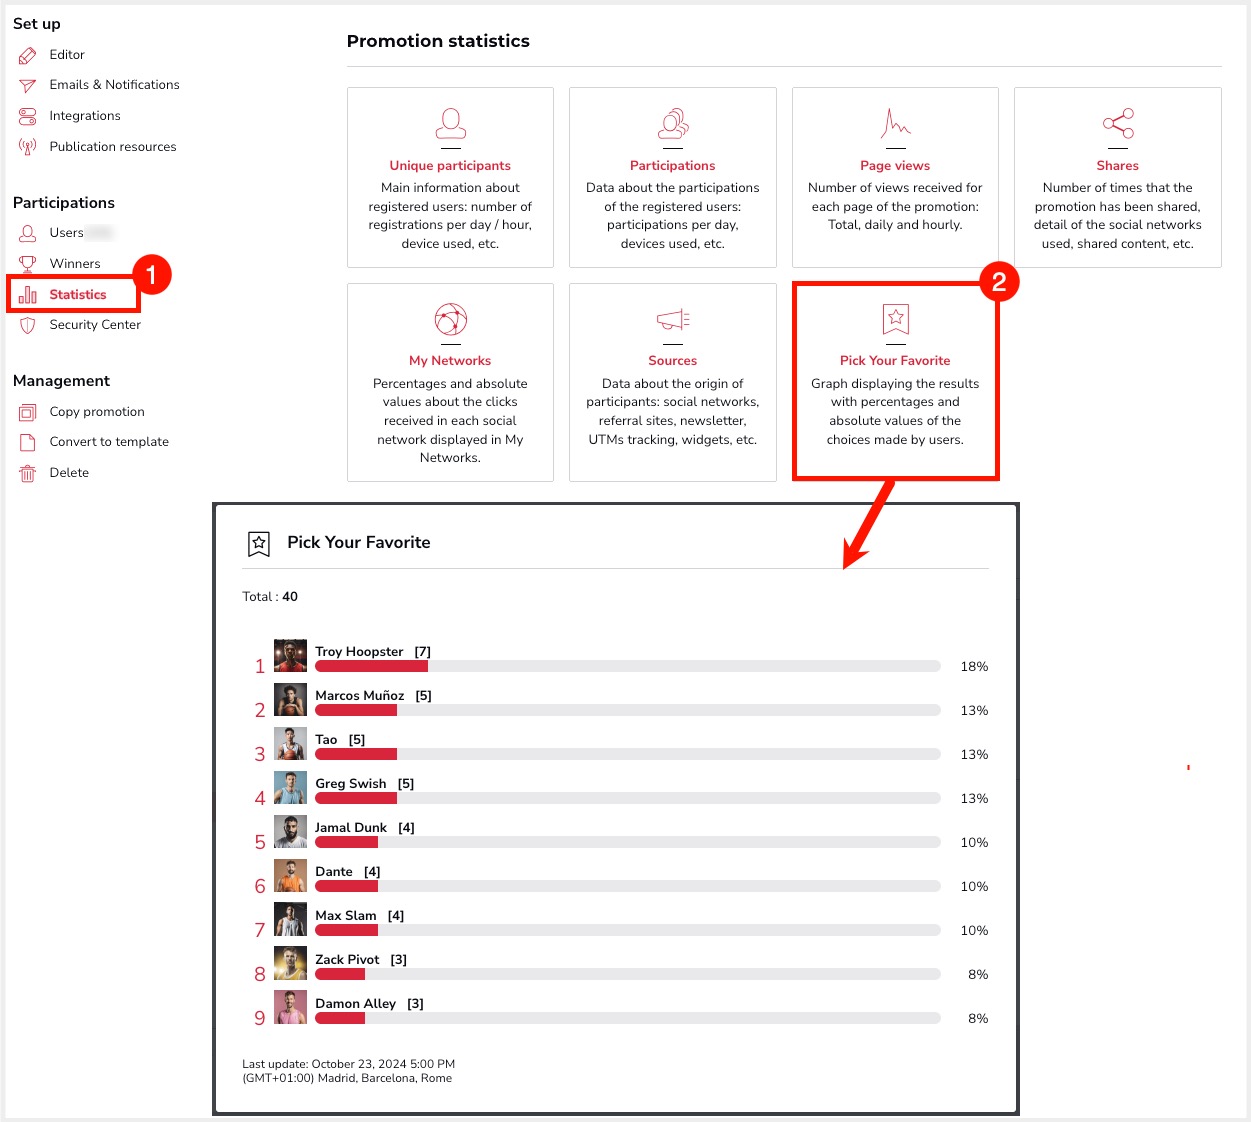Click Marcos Muñoz's photo thumbnail
Screen dimensions: 1251x1122
[x=290, y=700]
